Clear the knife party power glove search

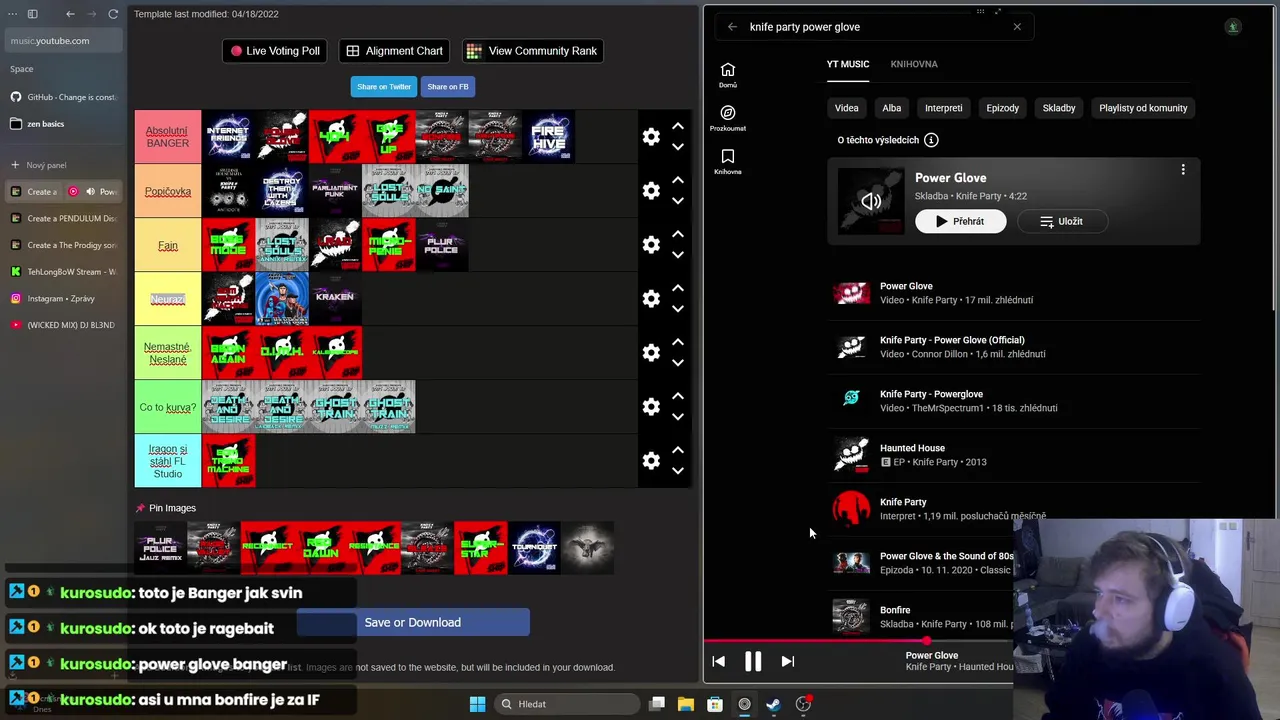point(1017,27)
